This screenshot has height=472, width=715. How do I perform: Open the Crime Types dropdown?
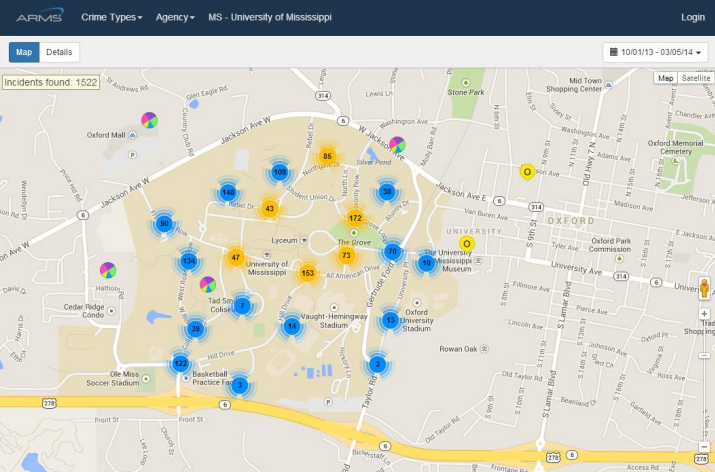tap(112, 17)
